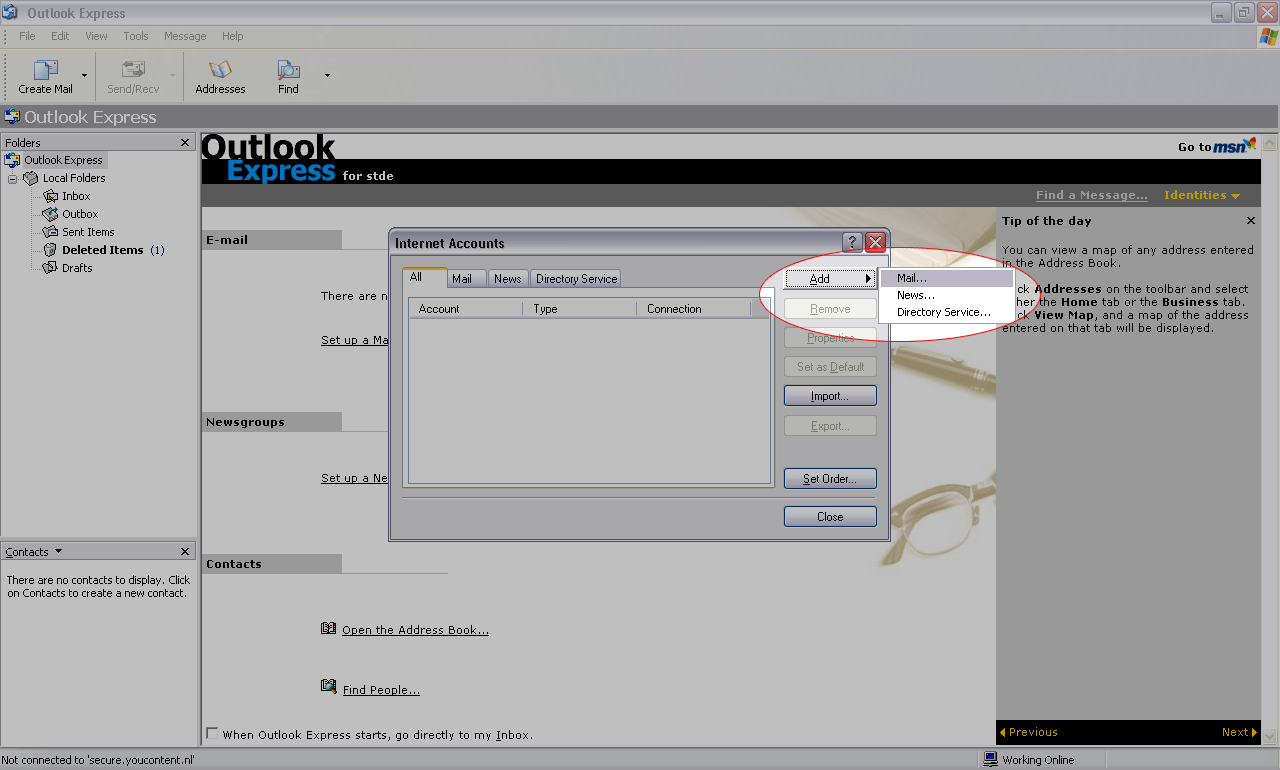Collapse the Local Folders tree node
Image resolution: width=1280 pixels, height=770 pixels.
pyautogui.click(x=13, y=179)
